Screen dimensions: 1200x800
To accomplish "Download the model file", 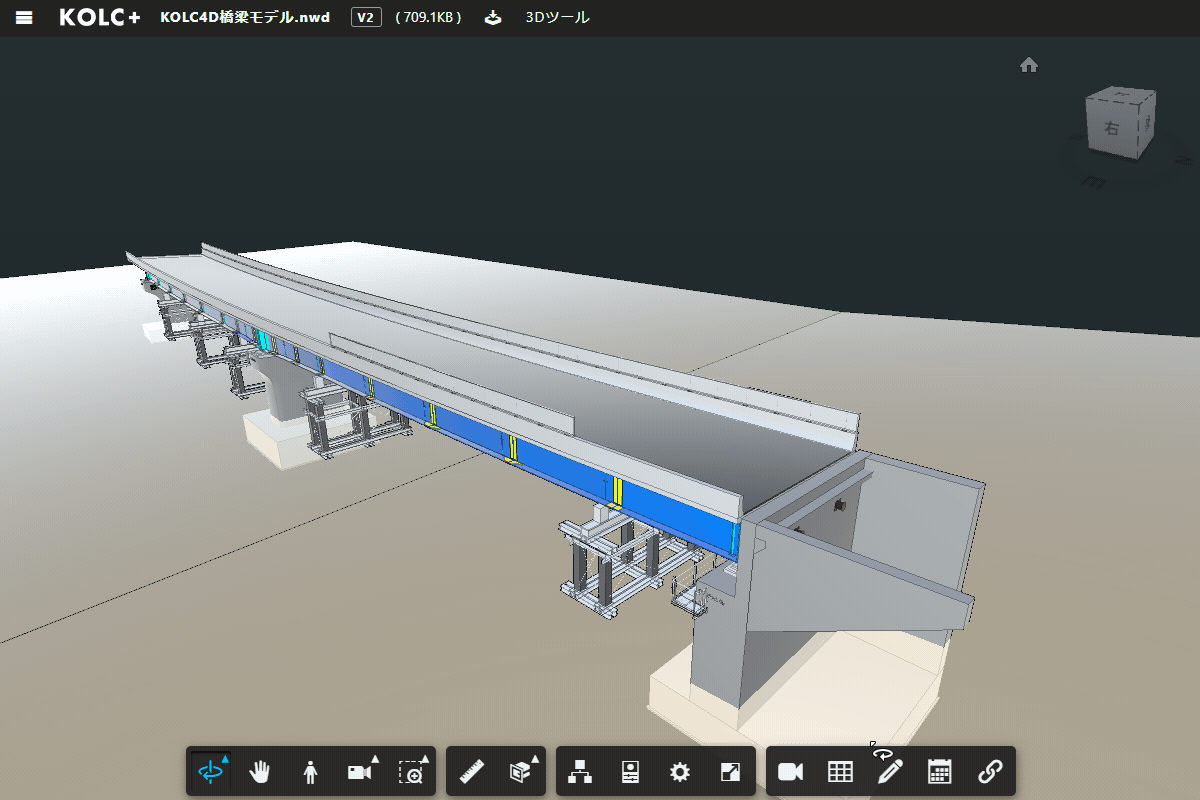I will (493, 18).
